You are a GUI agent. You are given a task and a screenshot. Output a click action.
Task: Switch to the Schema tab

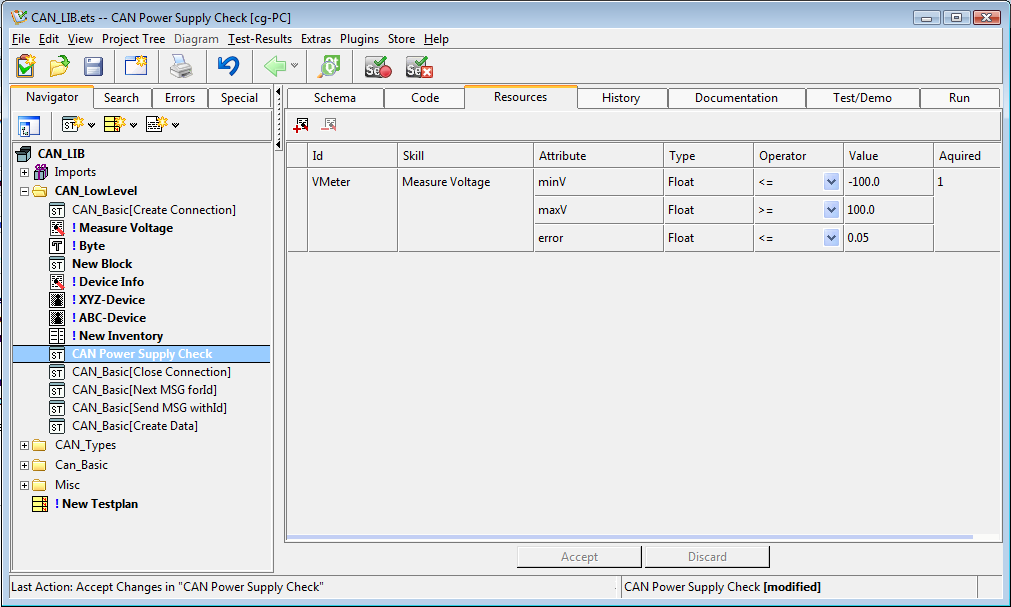[334, 98]
